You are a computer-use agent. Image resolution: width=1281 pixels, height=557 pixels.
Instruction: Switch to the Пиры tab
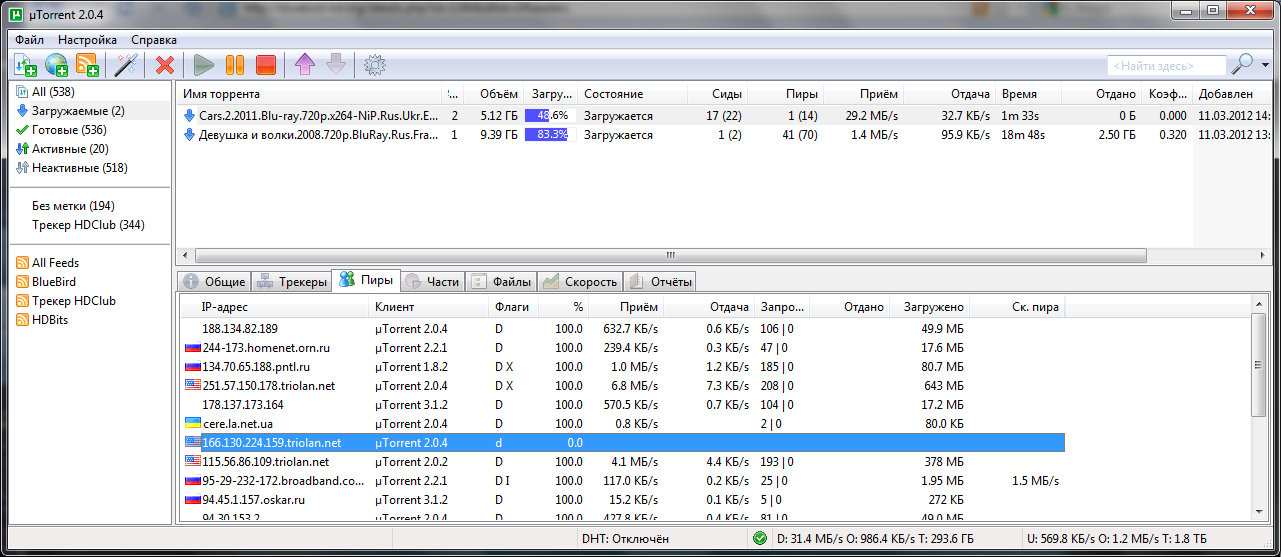pos(366,281)
